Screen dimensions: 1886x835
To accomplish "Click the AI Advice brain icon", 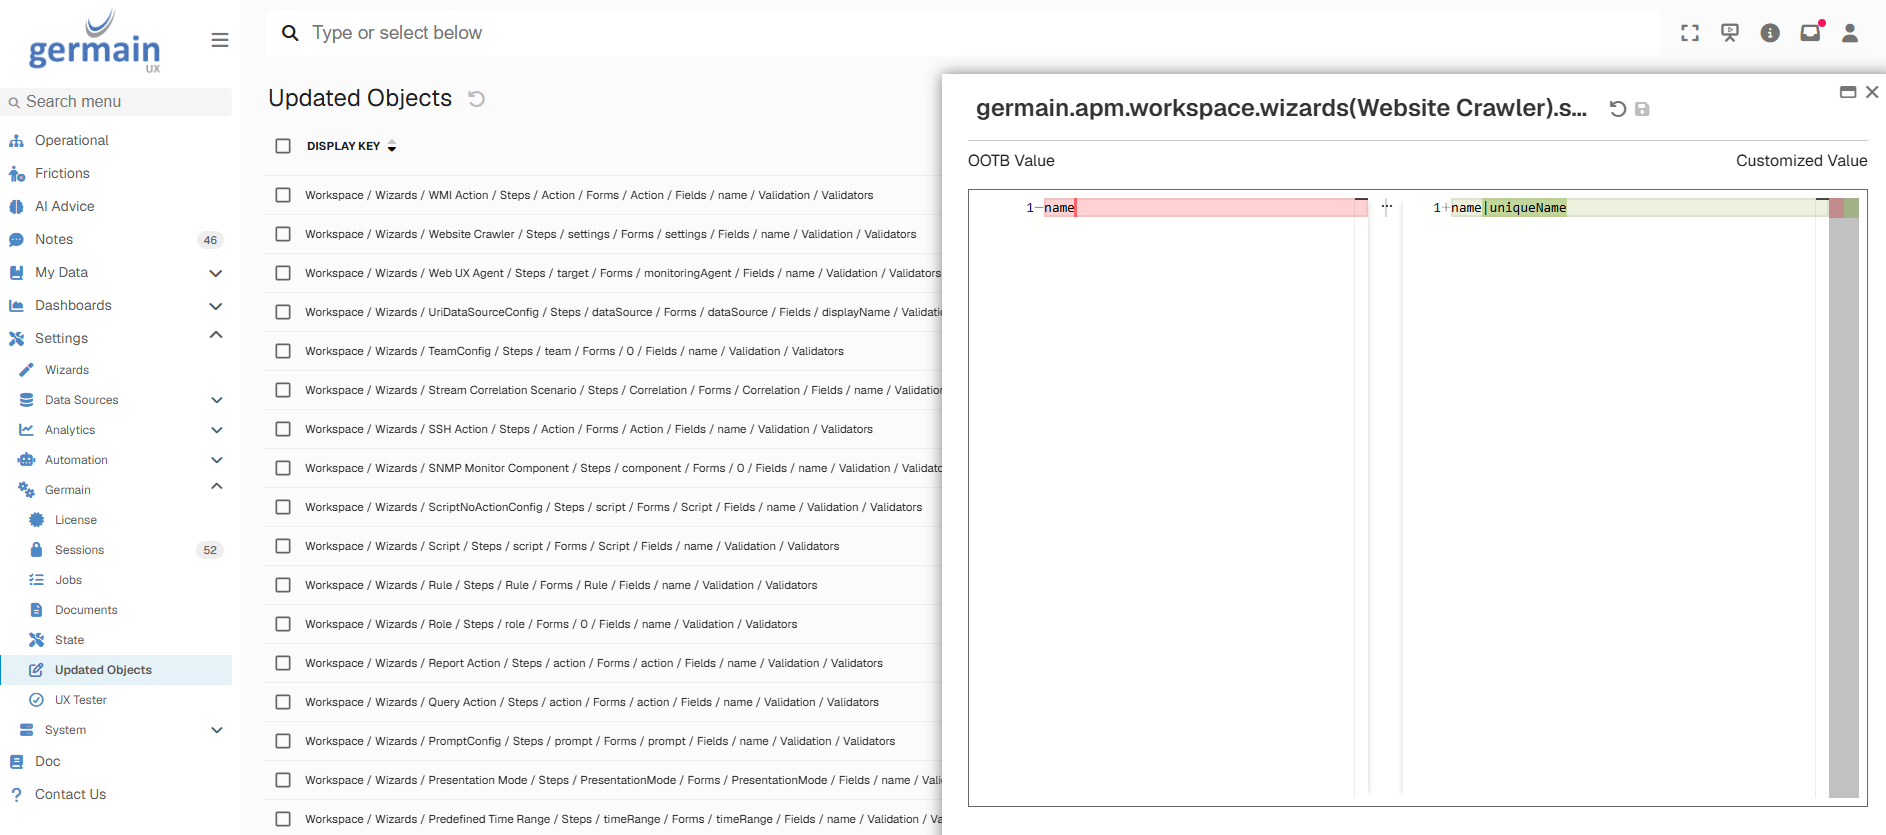I will click(16, 207).
